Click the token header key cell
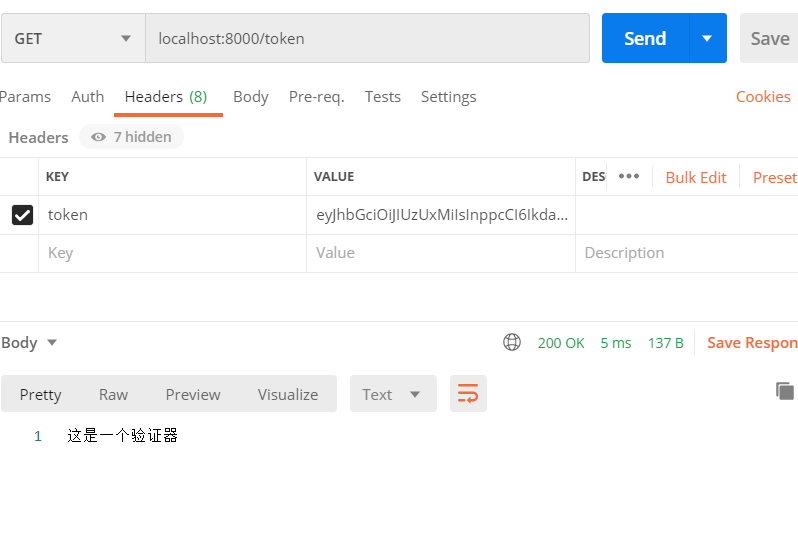798x555 pixels. click(173, 215)
